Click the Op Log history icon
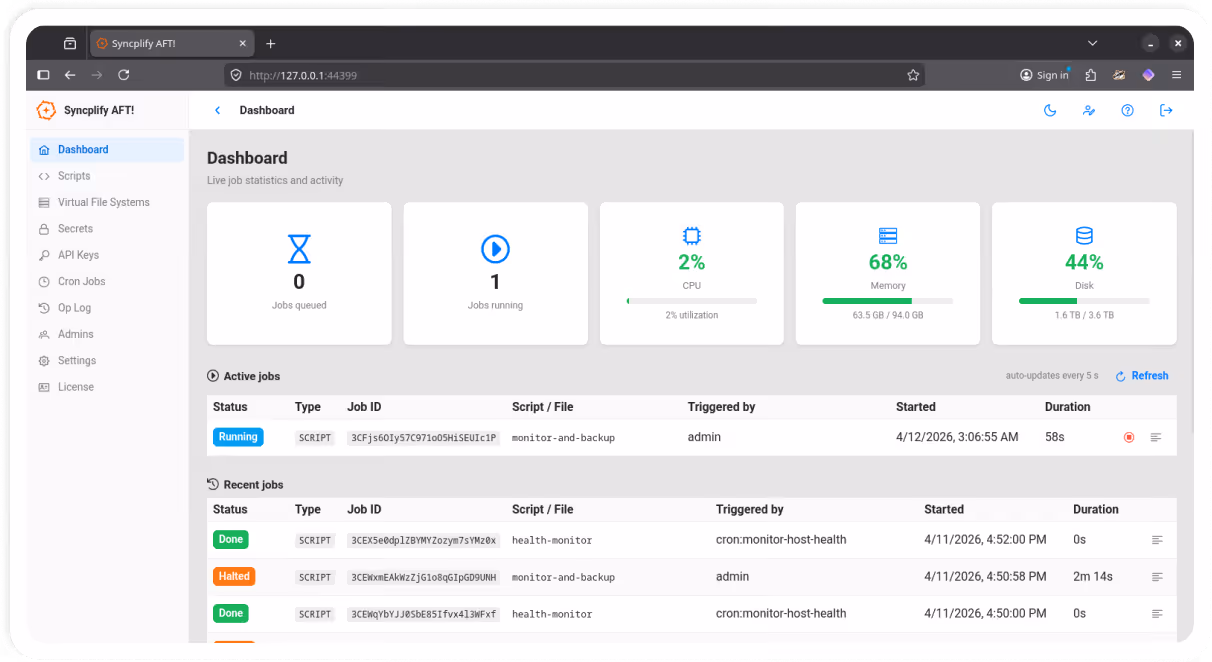The height and width of the screenshot is (662, 1212). [x=44, y=308]
